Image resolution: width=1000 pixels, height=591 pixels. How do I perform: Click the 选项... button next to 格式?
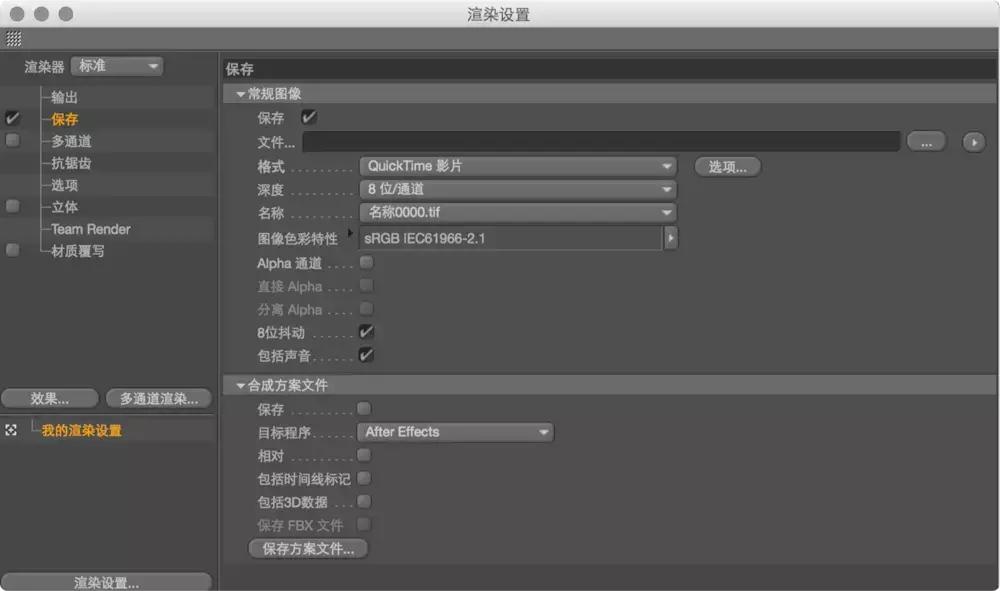point(727,166)
